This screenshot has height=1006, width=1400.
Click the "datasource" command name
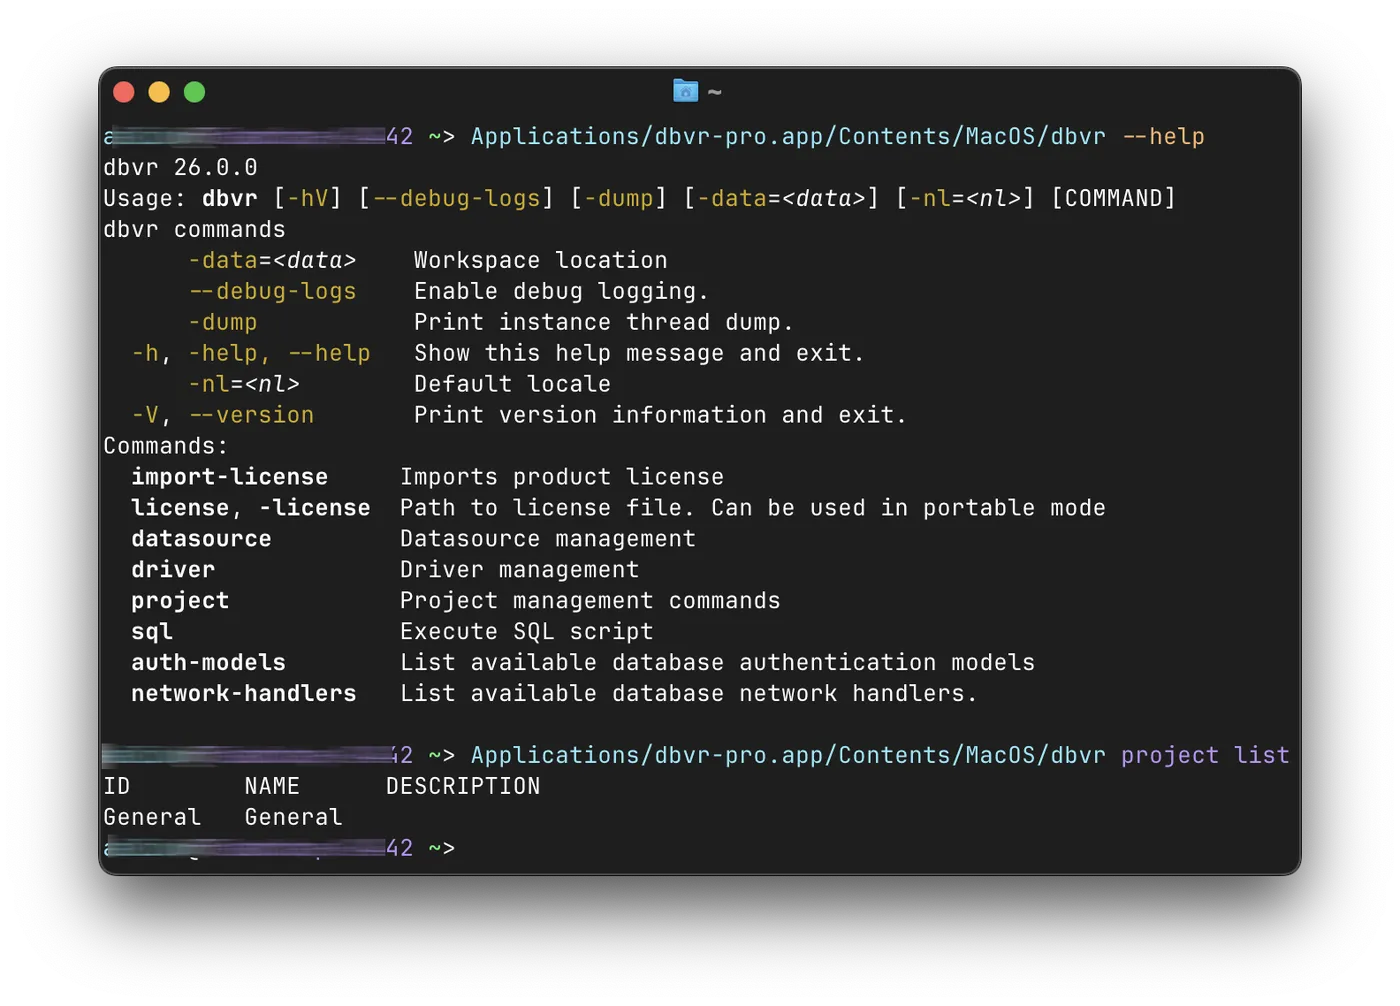(201, 540)
